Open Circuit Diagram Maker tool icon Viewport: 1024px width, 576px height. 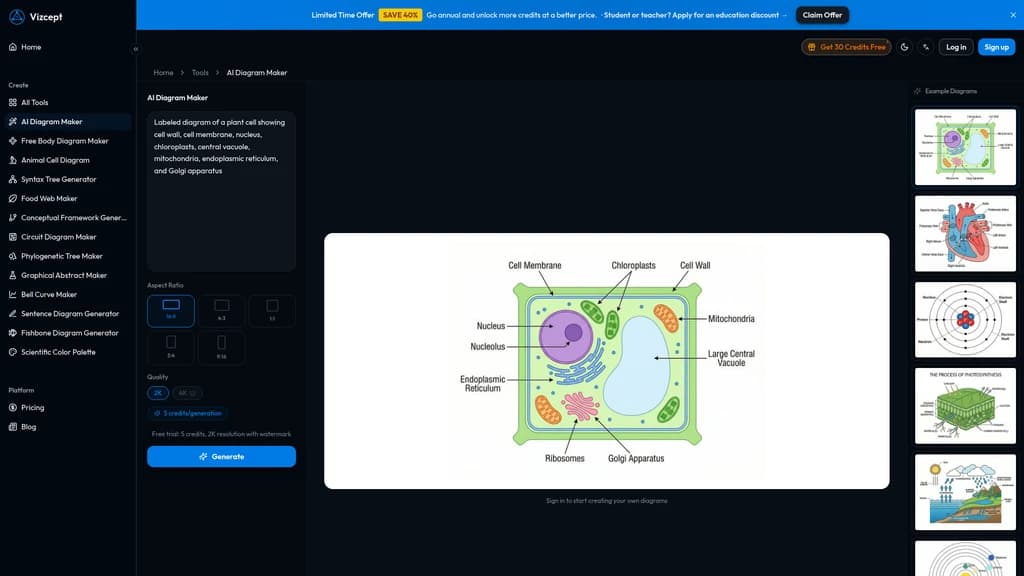[x=12, y=237]
